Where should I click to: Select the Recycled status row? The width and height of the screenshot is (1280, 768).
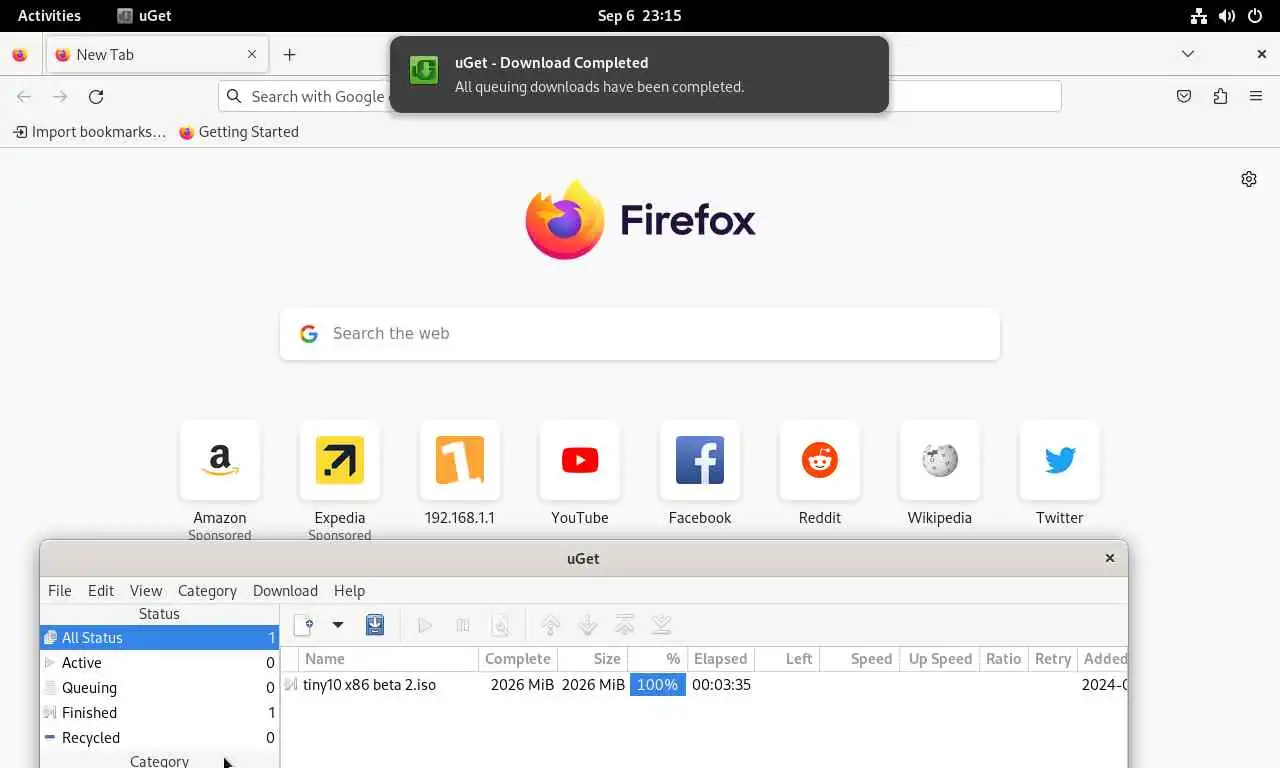[159, 738]
